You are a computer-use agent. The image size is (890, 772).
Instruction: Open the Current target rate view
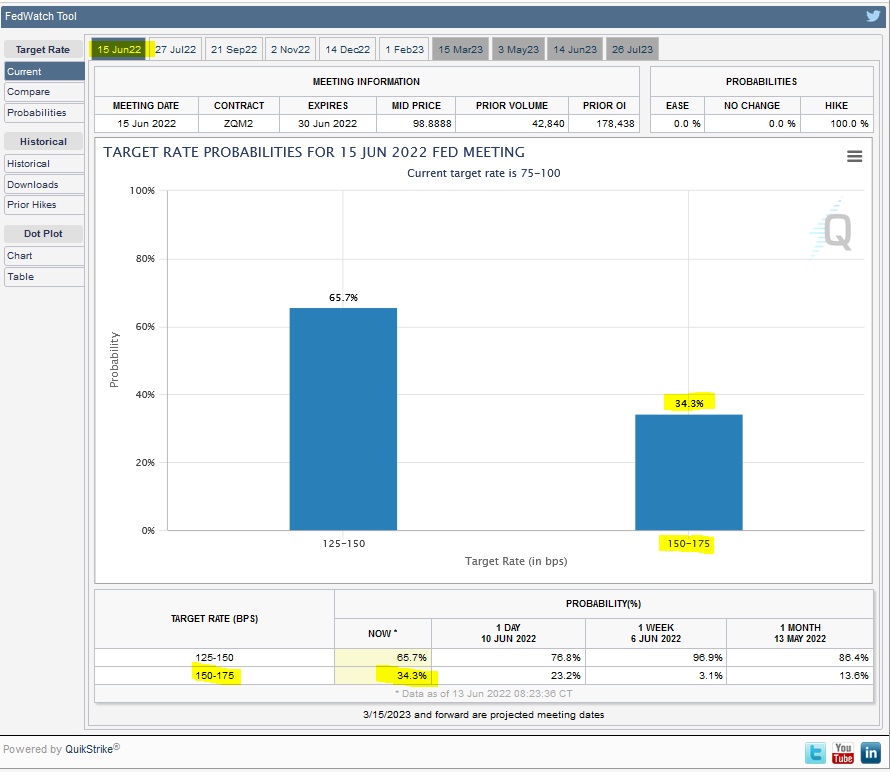[44, 72]
